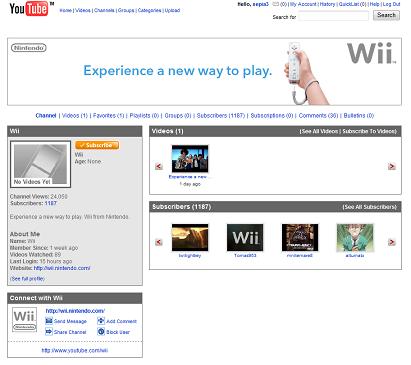Click See full profile link
This screenshot has height=365, width=411.
[x=27, y=279]
